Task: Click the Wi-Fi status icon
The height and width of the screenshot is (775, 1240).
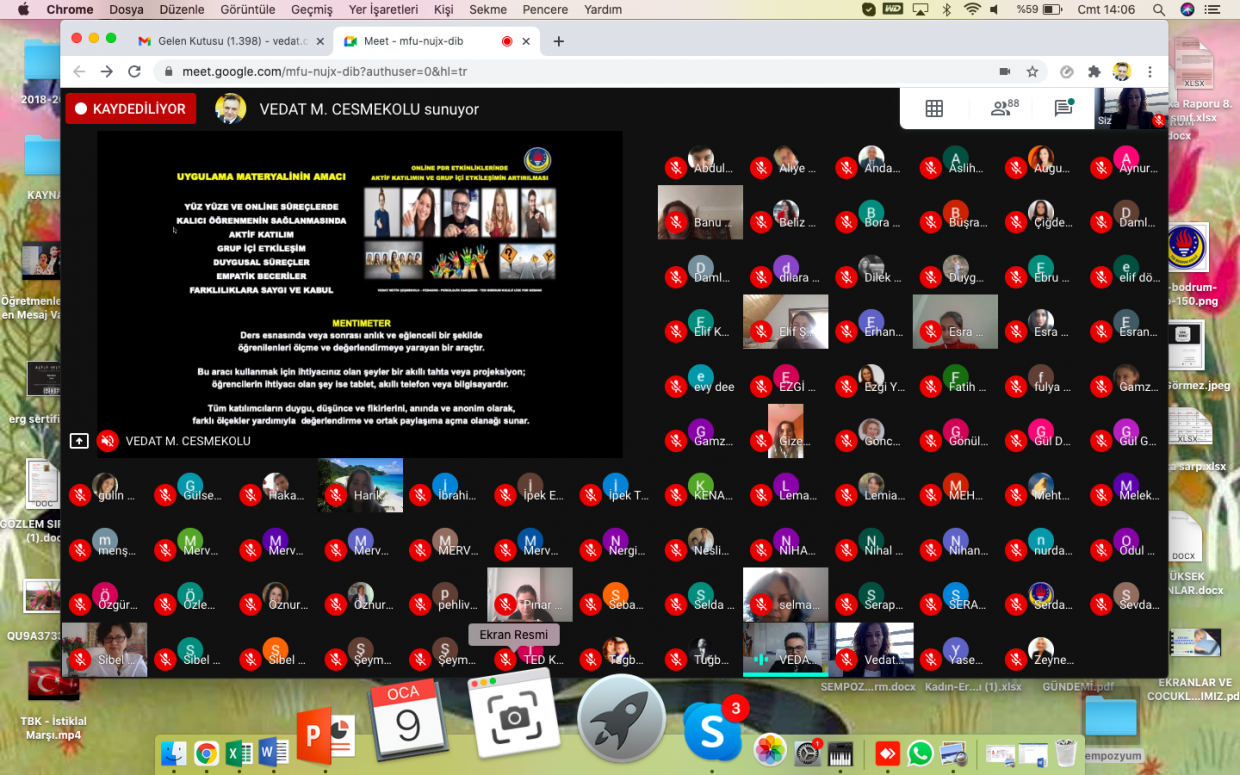Action: [972, 9]
